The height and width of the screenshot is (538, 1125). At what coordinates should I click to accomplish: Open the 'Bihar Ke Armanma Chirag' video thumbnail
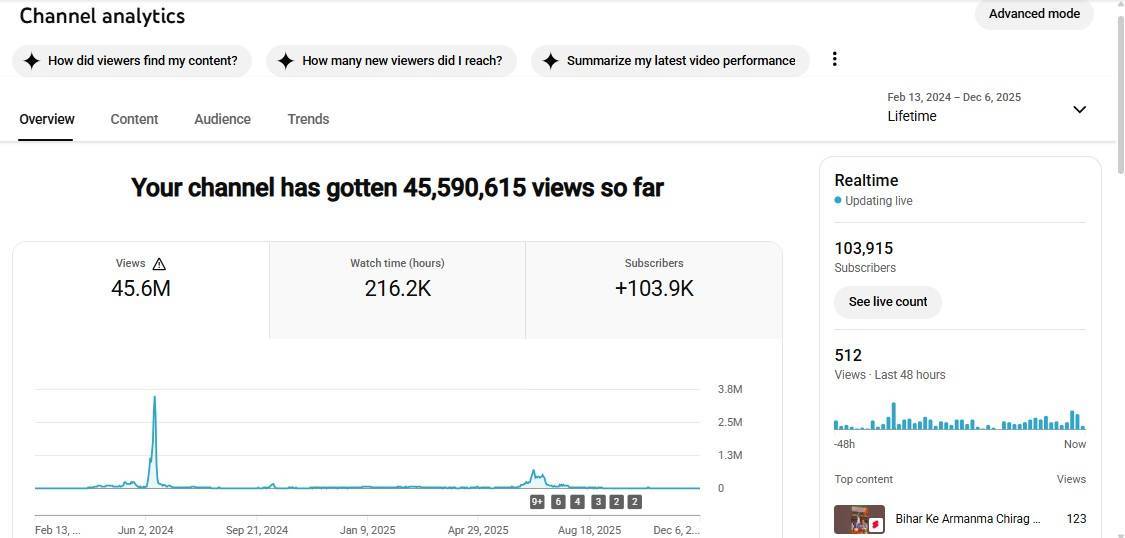(859, 519)
